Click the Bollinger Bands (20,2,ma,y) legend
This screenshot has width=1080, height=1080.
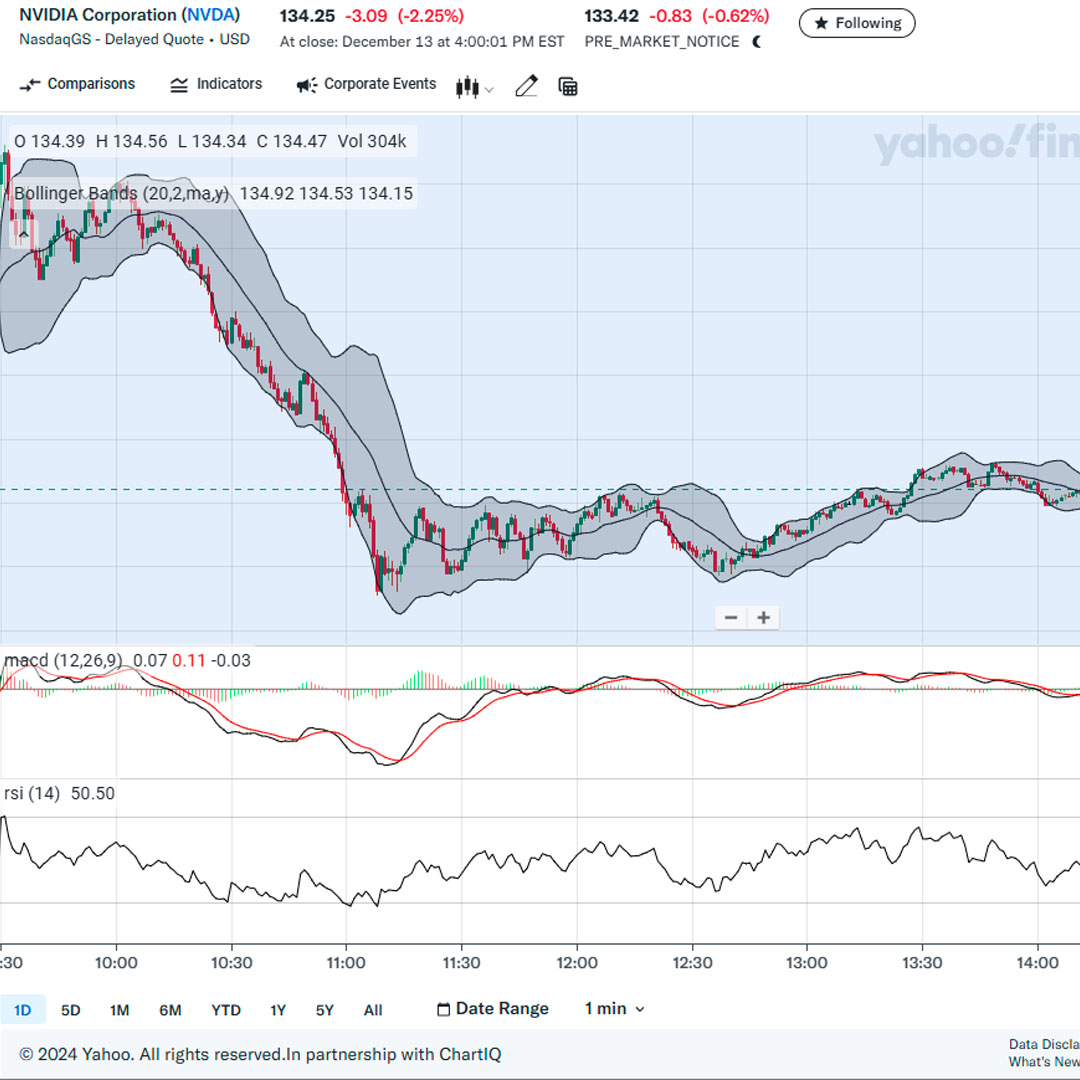coord(121,194)
